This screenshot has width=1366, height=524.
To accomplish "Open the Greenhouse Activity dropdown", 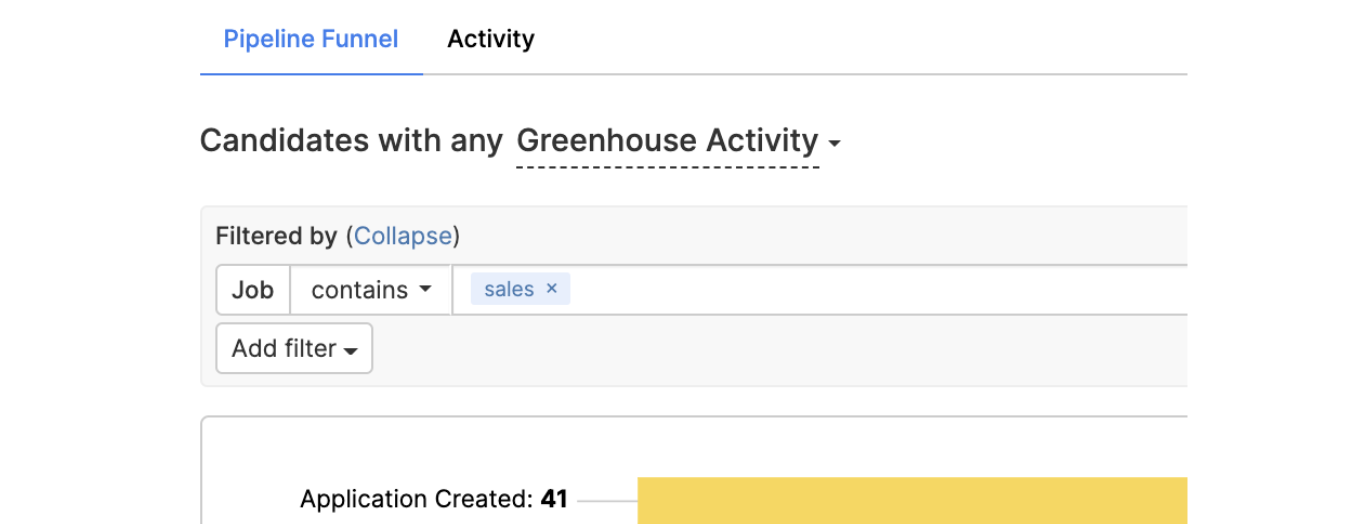I will pyautogui.click(x=678, y=141).
